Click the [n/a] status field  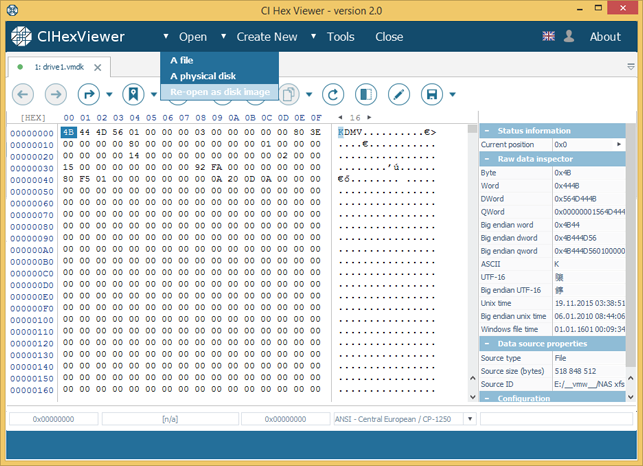[x=170, y=419]
